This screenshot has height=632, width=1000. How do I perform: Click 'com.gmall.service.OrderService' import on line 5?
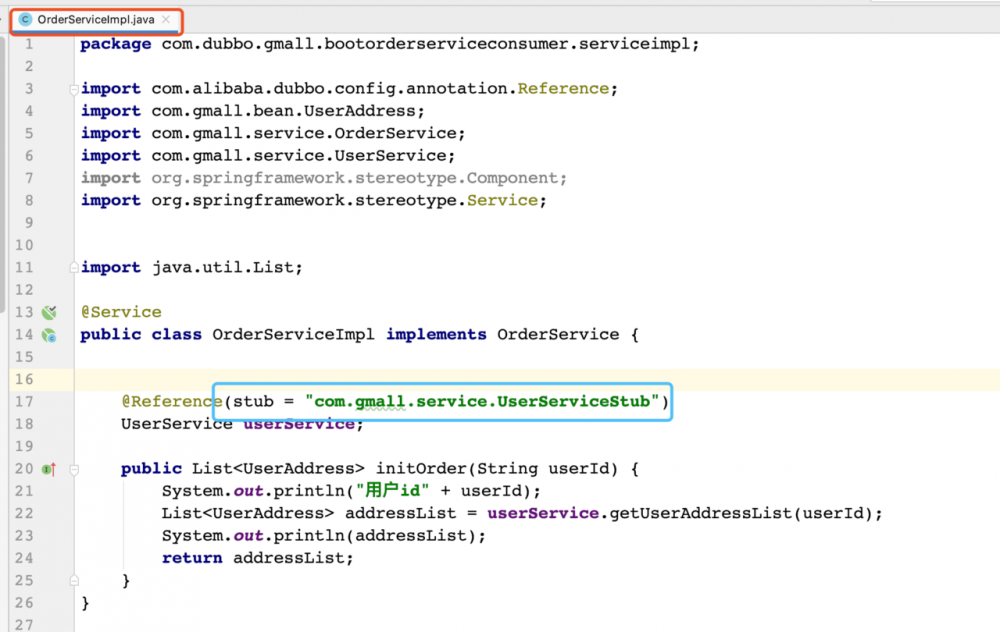click(x=304, y=133)
